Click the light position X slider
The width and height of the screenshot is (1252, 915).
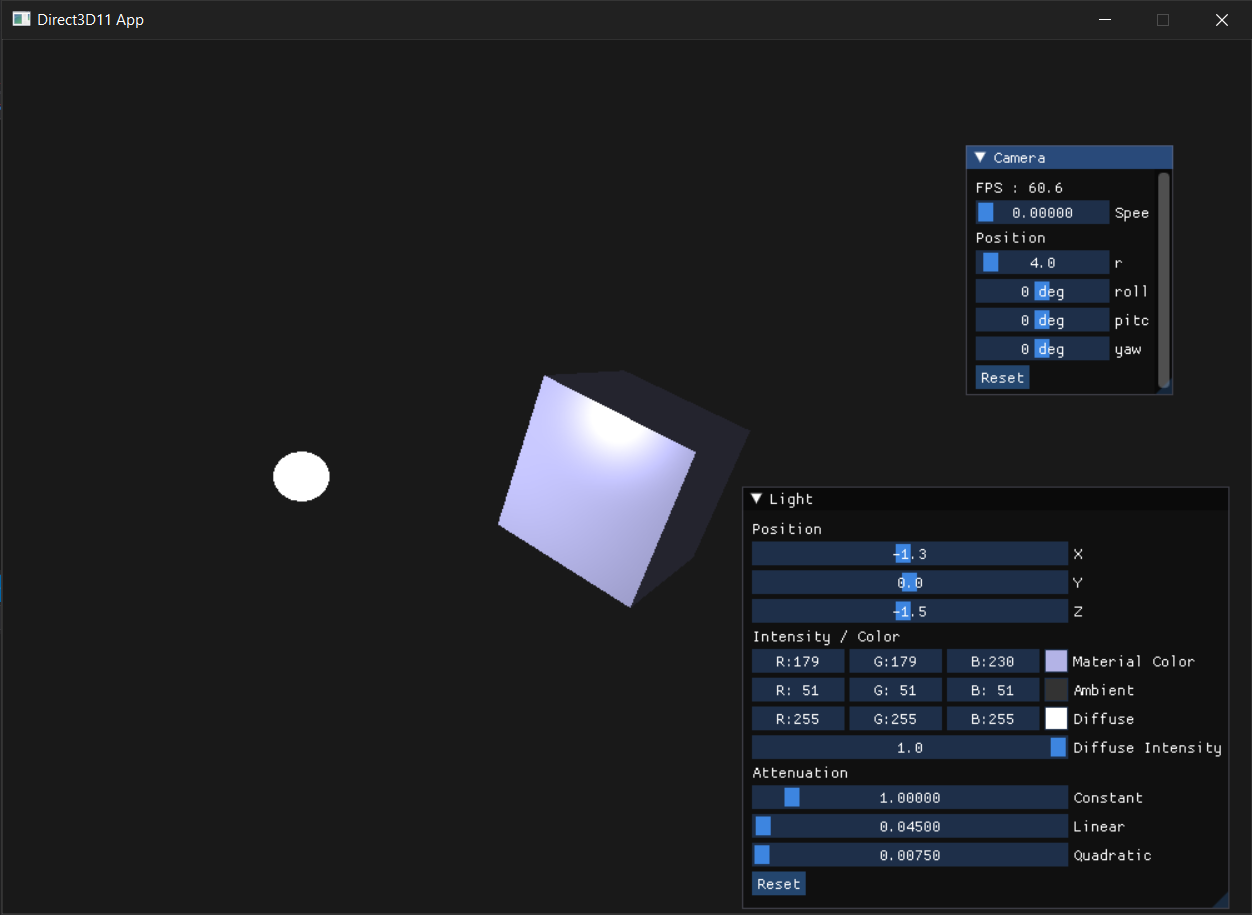coord(910,554)
